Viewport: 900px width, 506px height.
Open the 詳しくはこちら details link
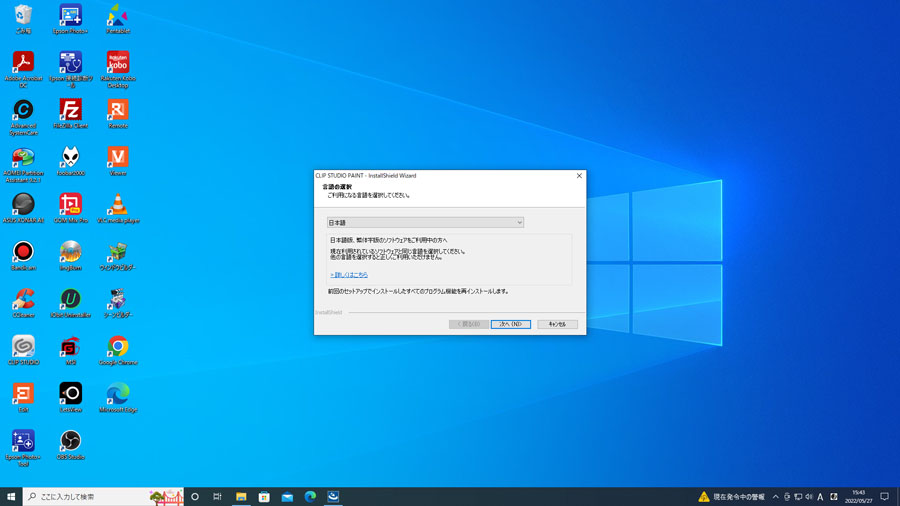tap(349, 275)
